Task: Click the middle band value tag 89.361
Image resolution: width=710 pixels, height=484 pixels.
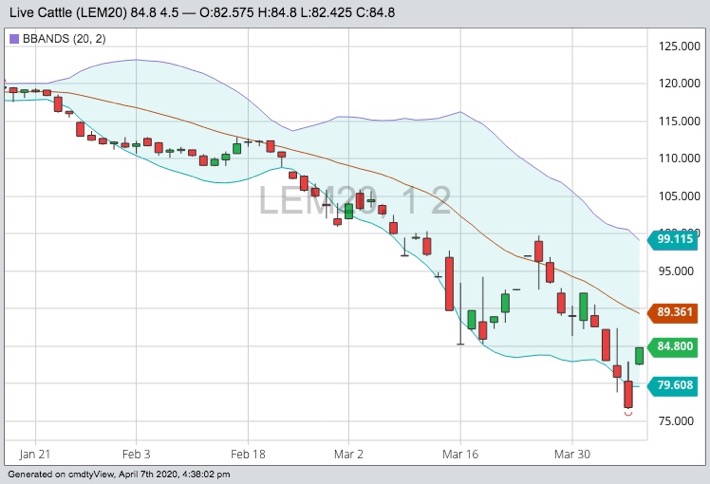Action: [673, 312]
